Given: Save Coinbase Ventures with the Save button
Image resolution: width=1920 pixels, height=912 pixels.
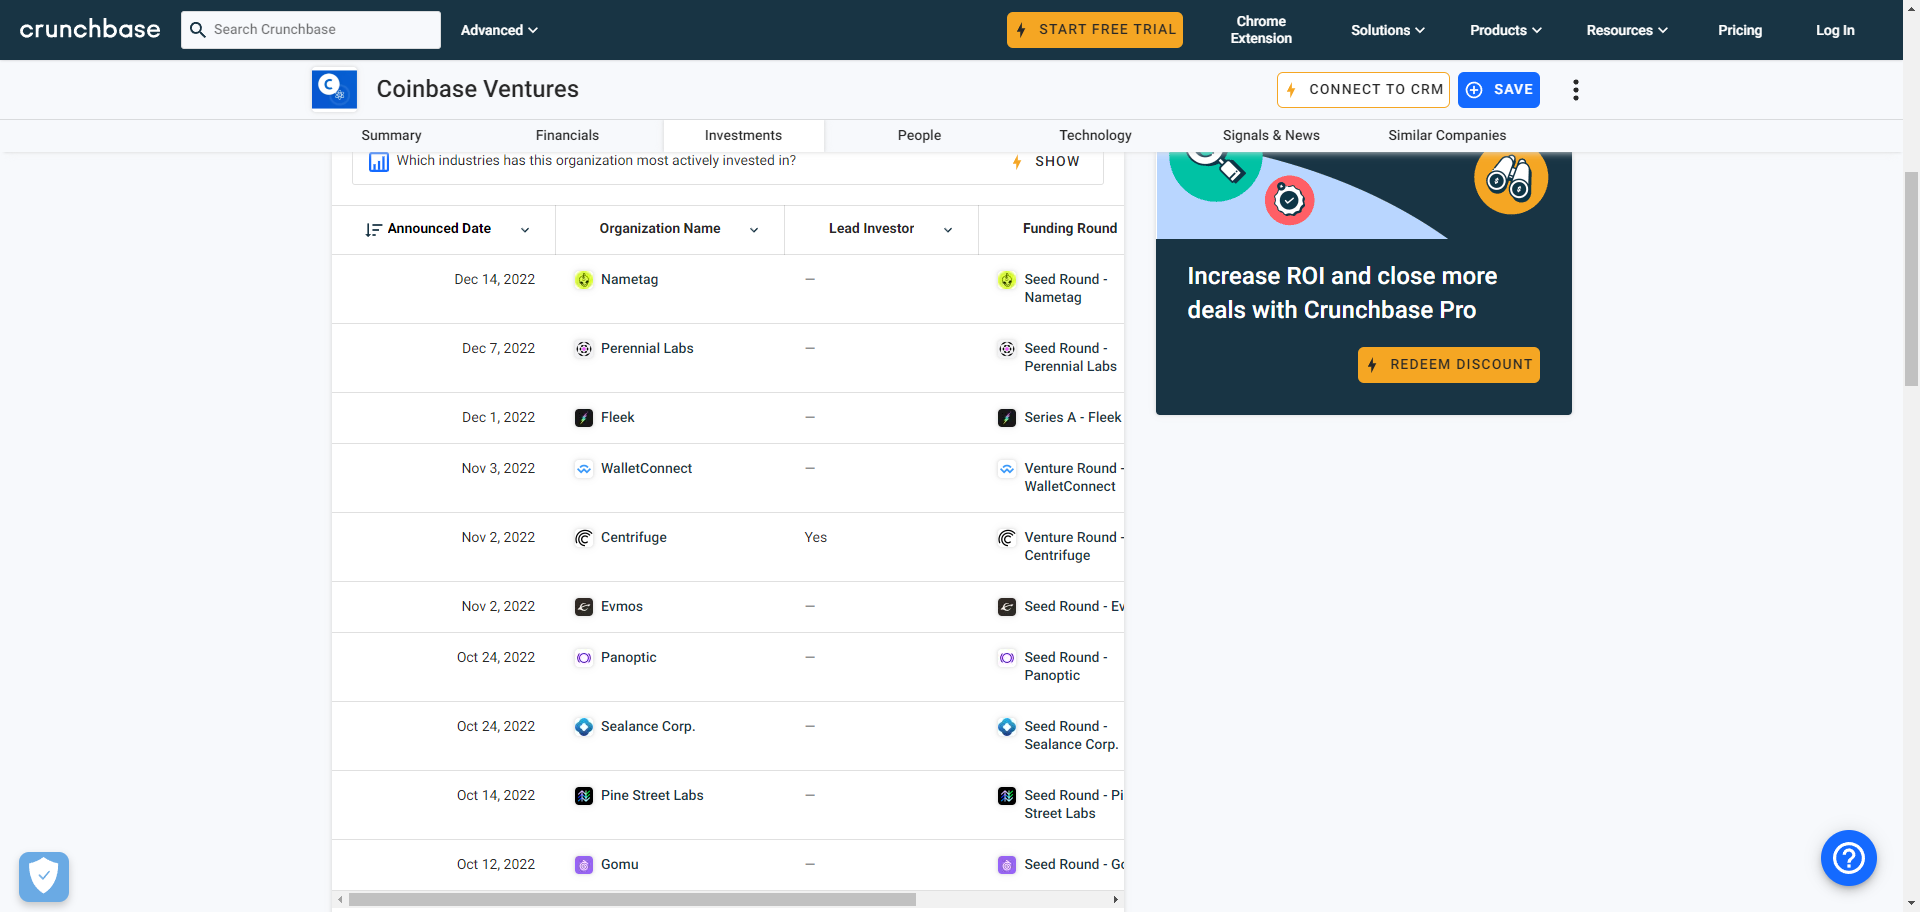Looking at the screenshot, I should click(1499, 90).
